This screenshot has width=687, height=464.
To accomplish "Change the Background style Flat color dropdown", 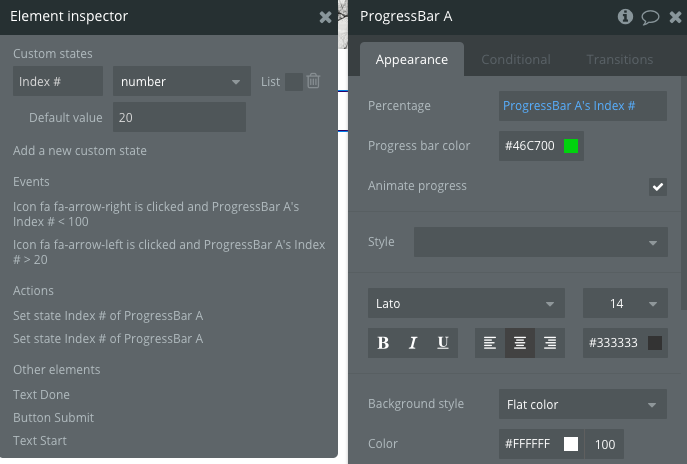I will pos(582,405).
